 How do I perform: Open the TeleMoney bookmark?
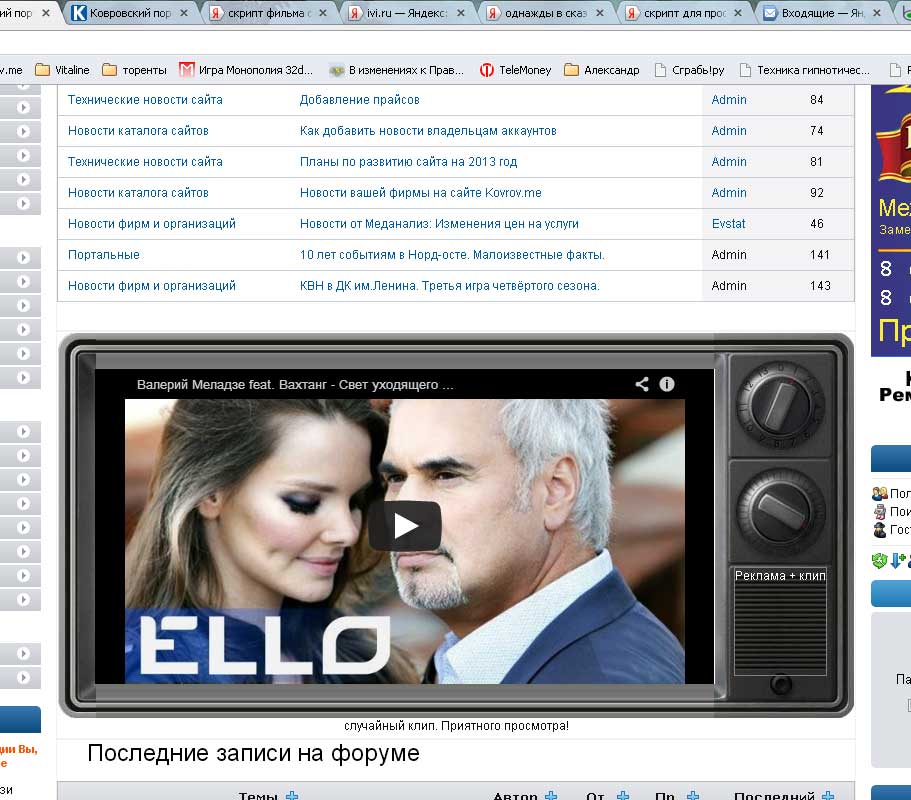pyautogui.click(x=515, y=70)
